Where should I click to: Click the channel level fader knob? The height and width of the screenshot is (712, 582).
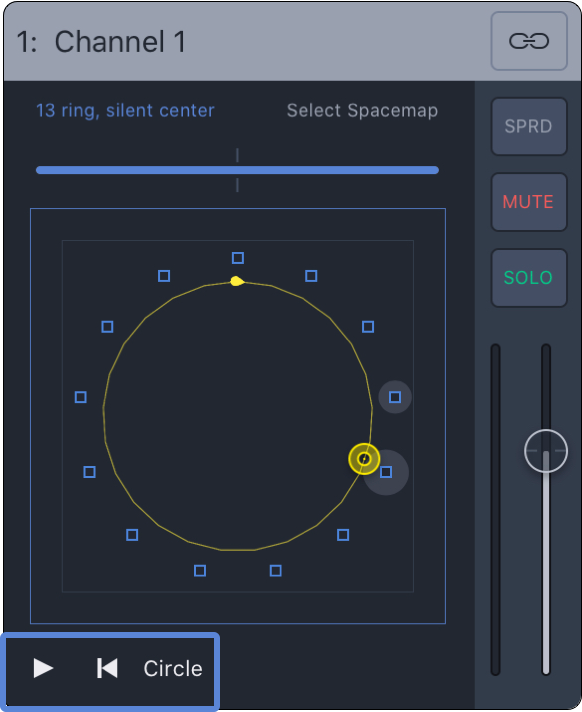(x=546, y=451)
